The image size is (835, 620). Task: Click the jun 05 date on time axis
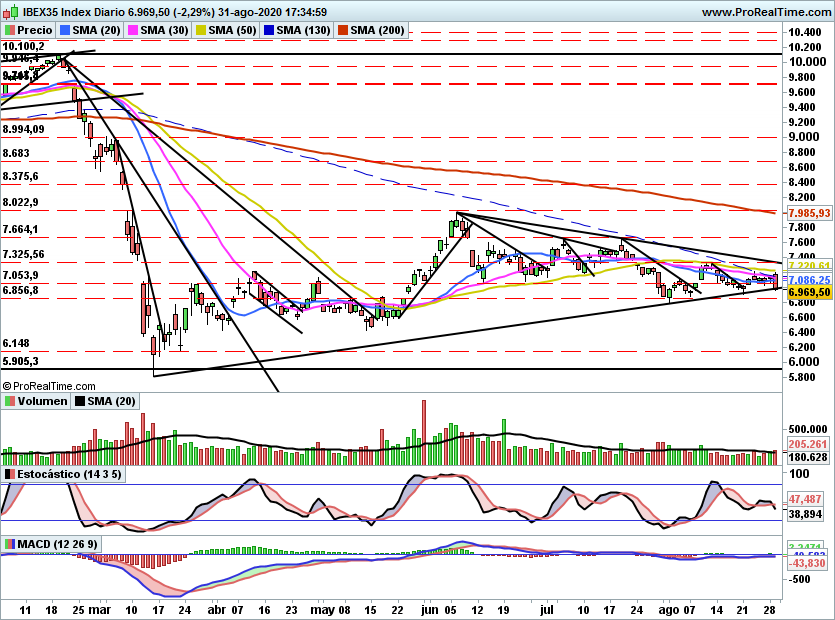[438, 610]
